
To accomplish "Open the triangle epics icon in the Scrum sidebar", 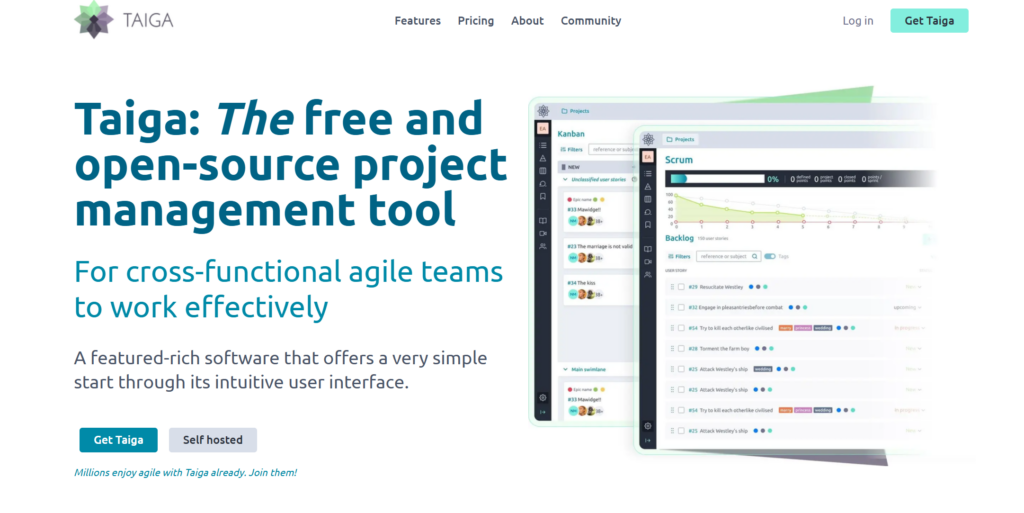I will pos(648,187).
